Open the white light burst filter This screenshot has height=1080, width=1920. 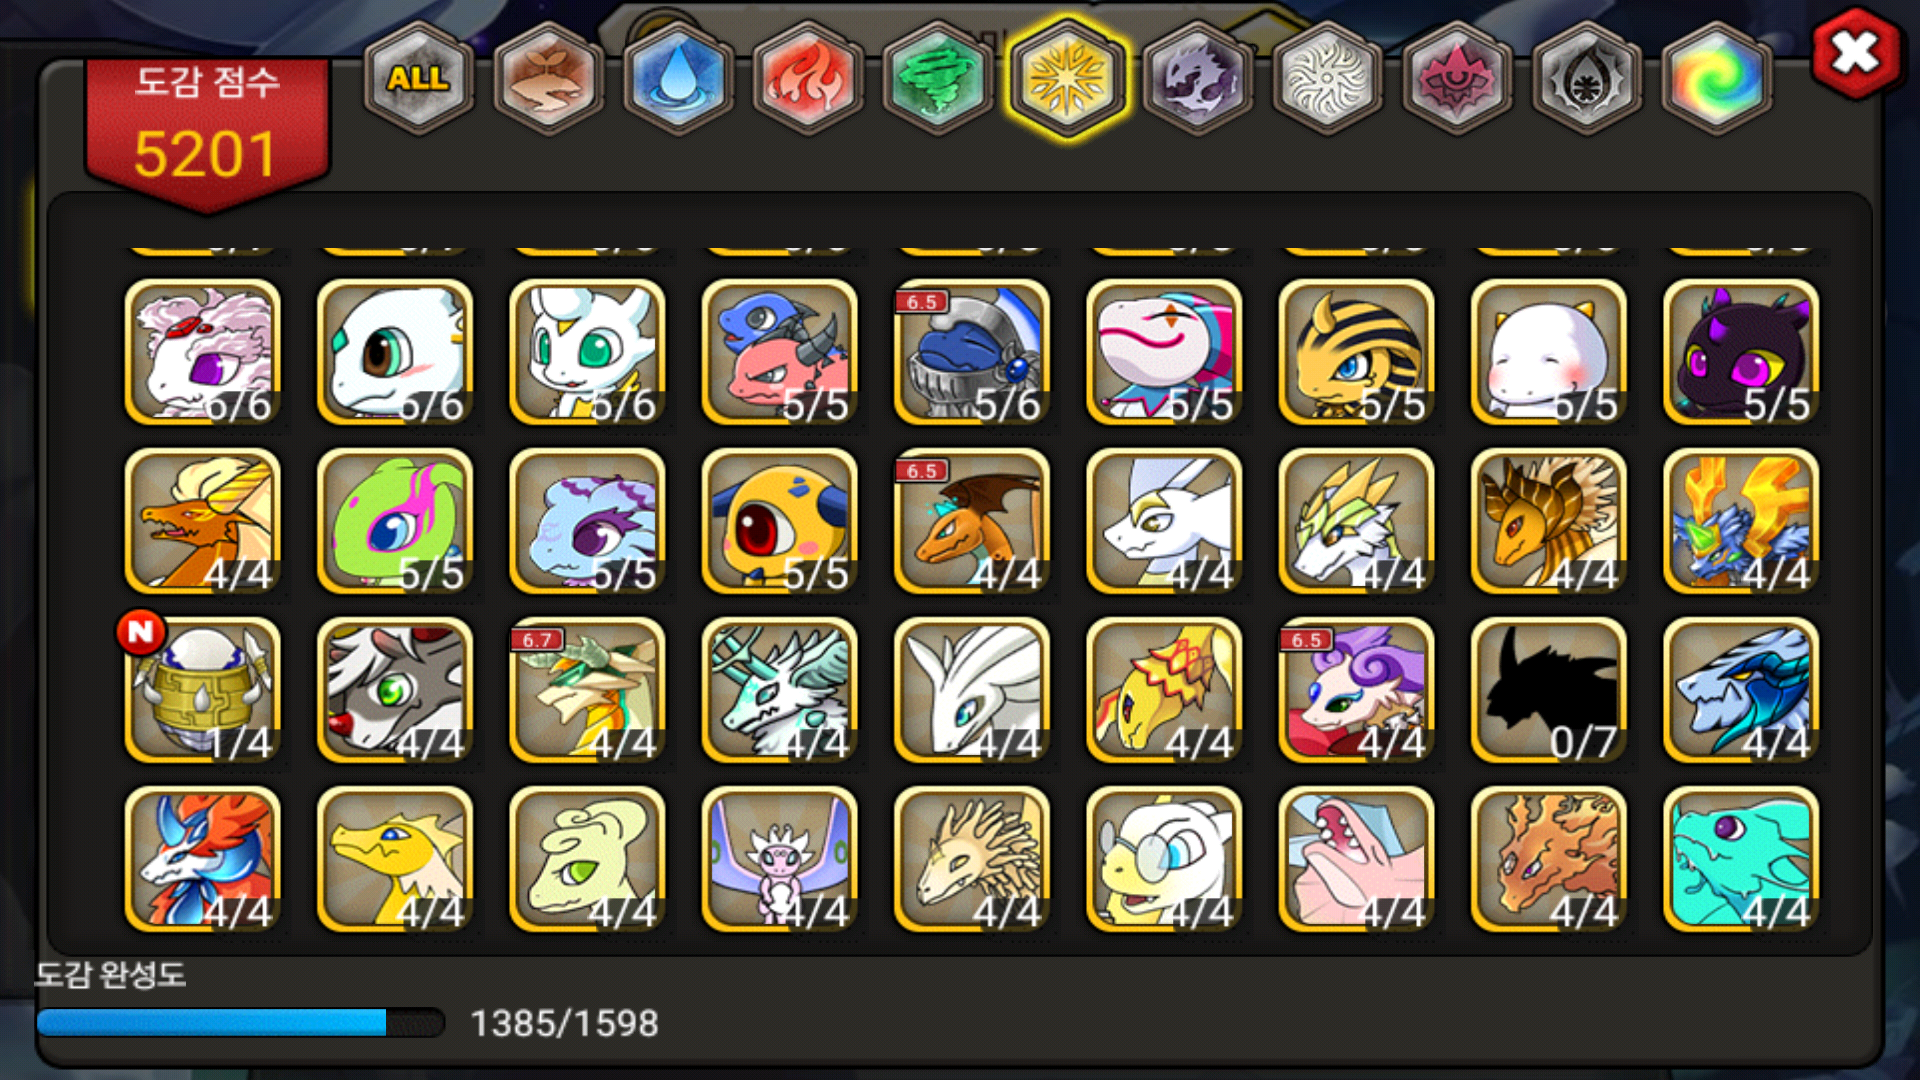point(1327,78)
